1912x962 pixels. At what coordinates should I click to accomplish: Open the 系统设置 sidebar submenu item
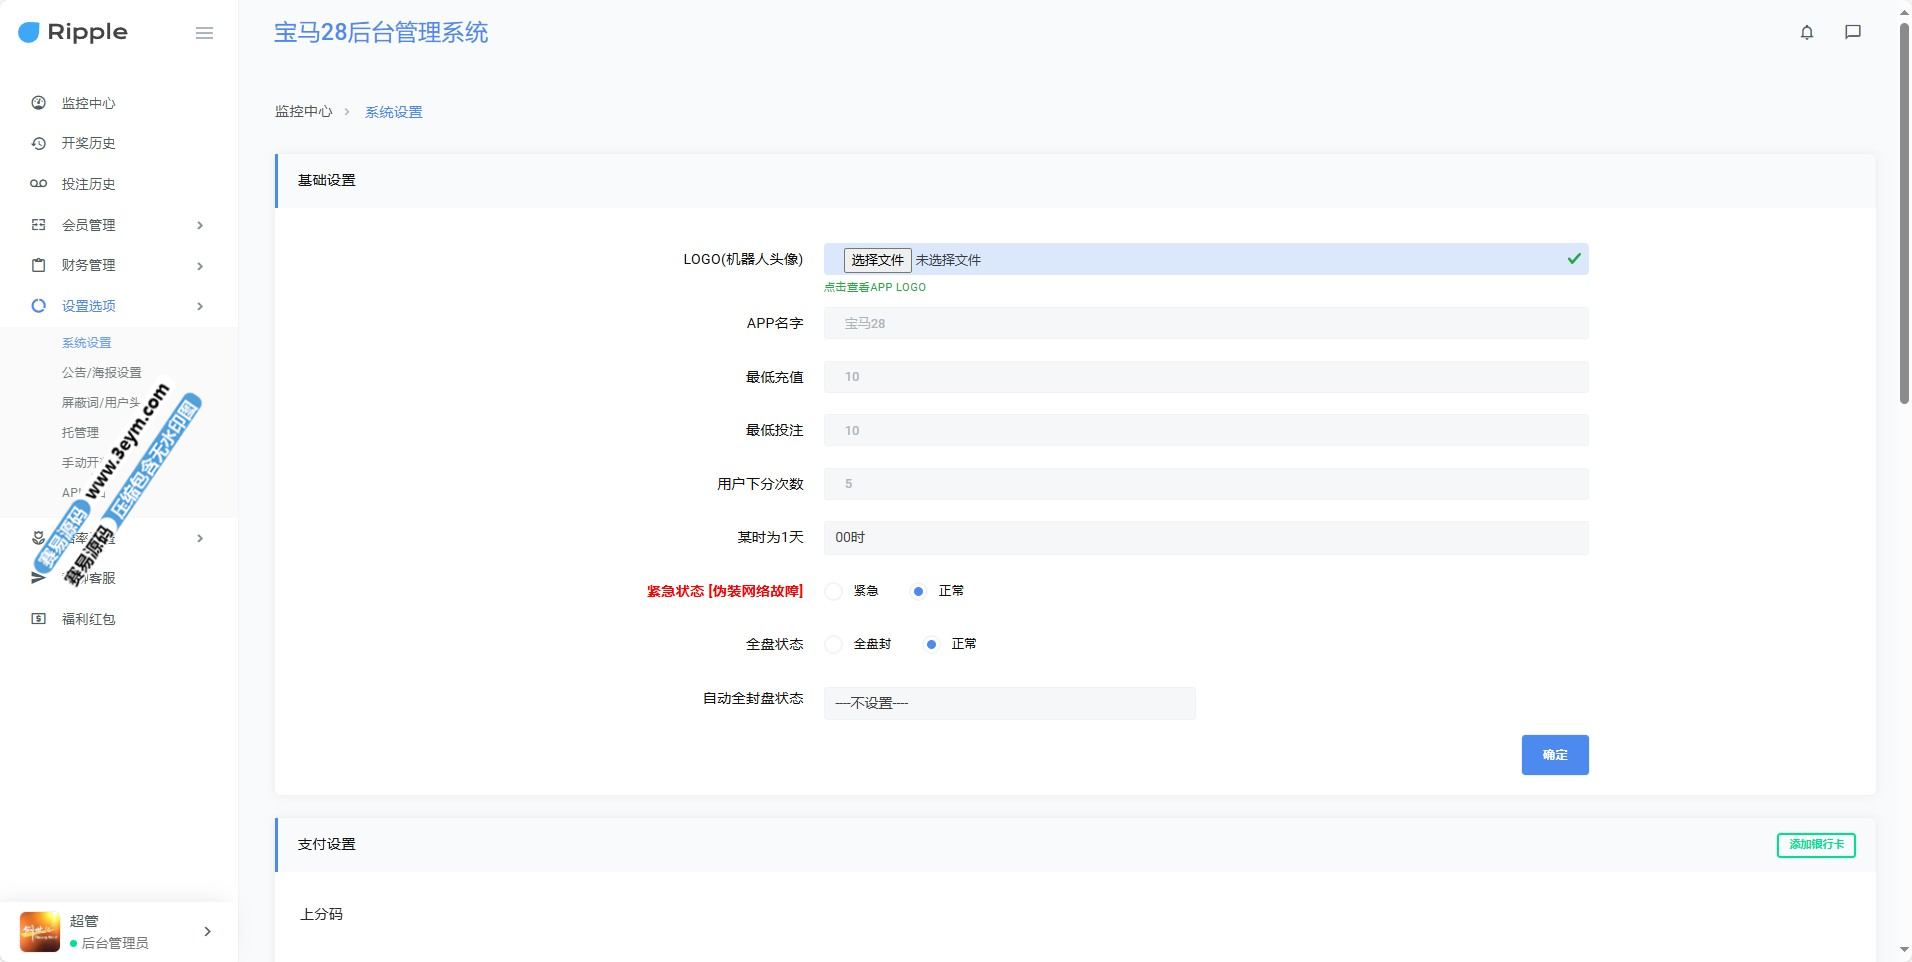(87, 342)
